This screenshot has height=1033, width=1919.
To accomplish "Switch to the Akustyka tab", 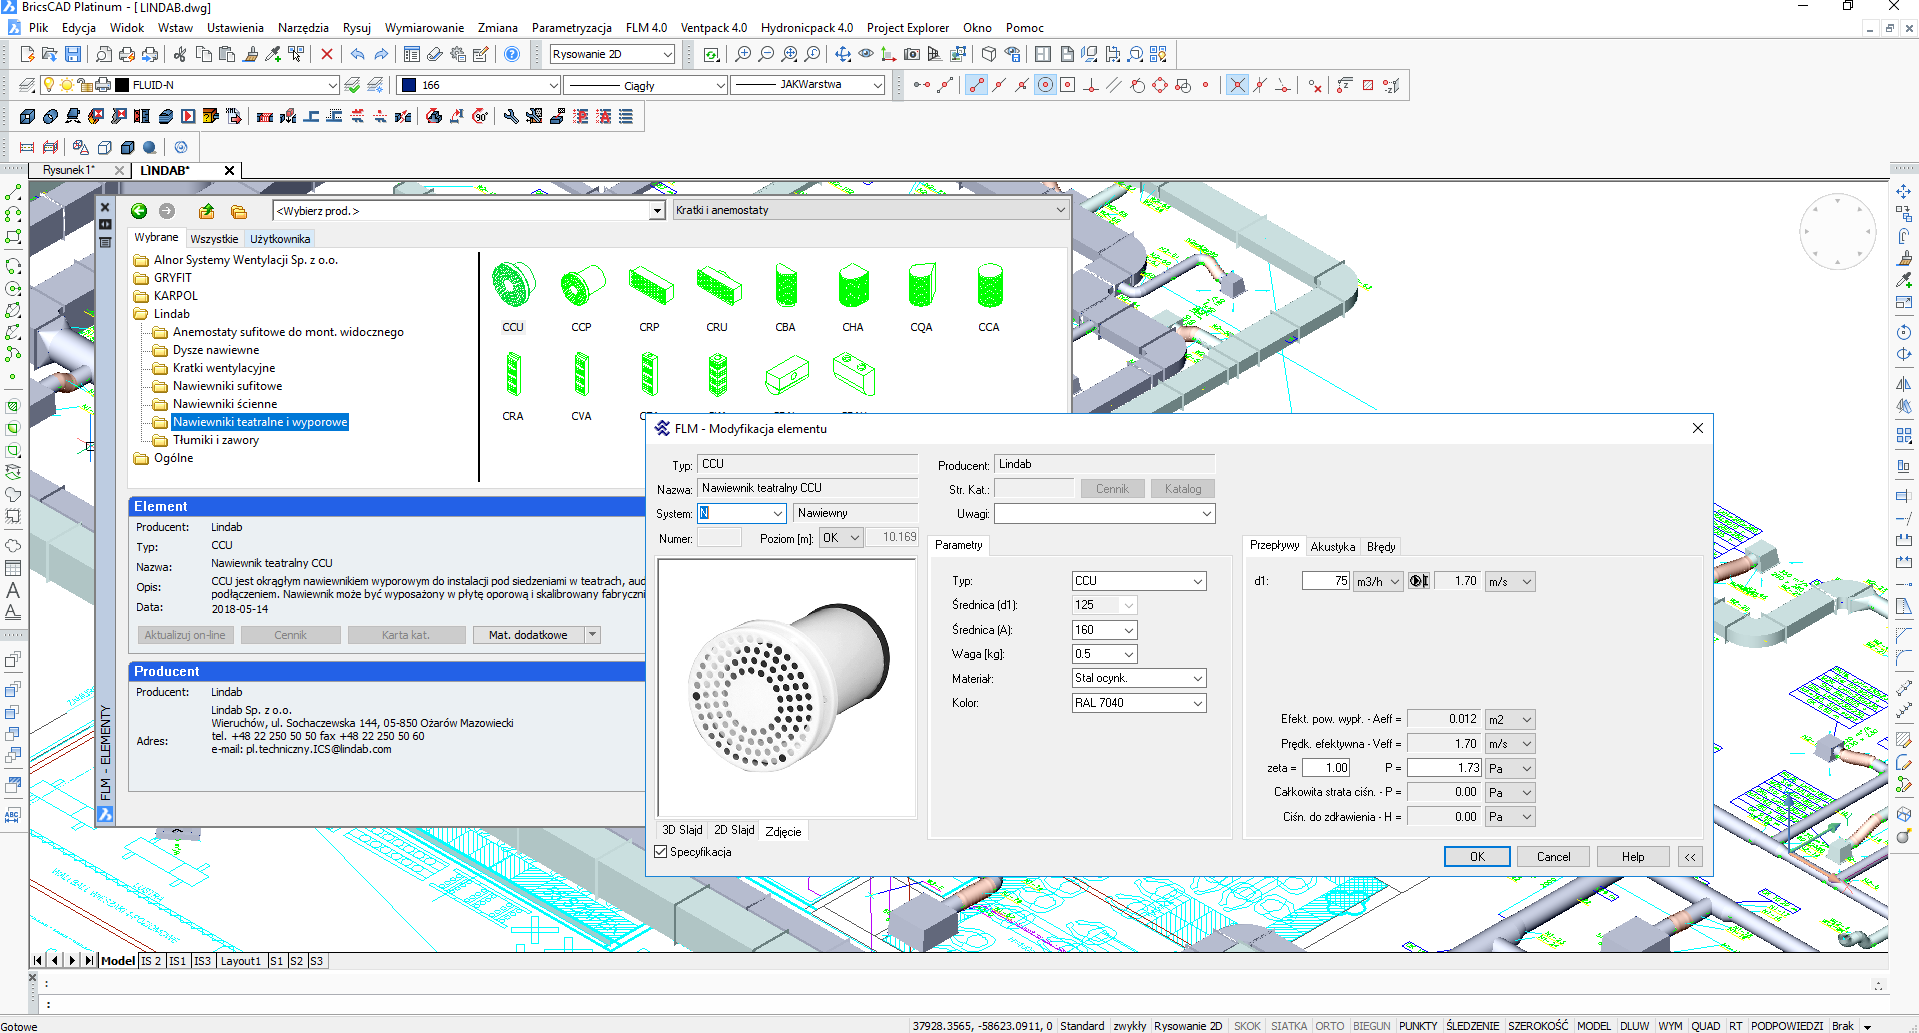I will 1332,547.
